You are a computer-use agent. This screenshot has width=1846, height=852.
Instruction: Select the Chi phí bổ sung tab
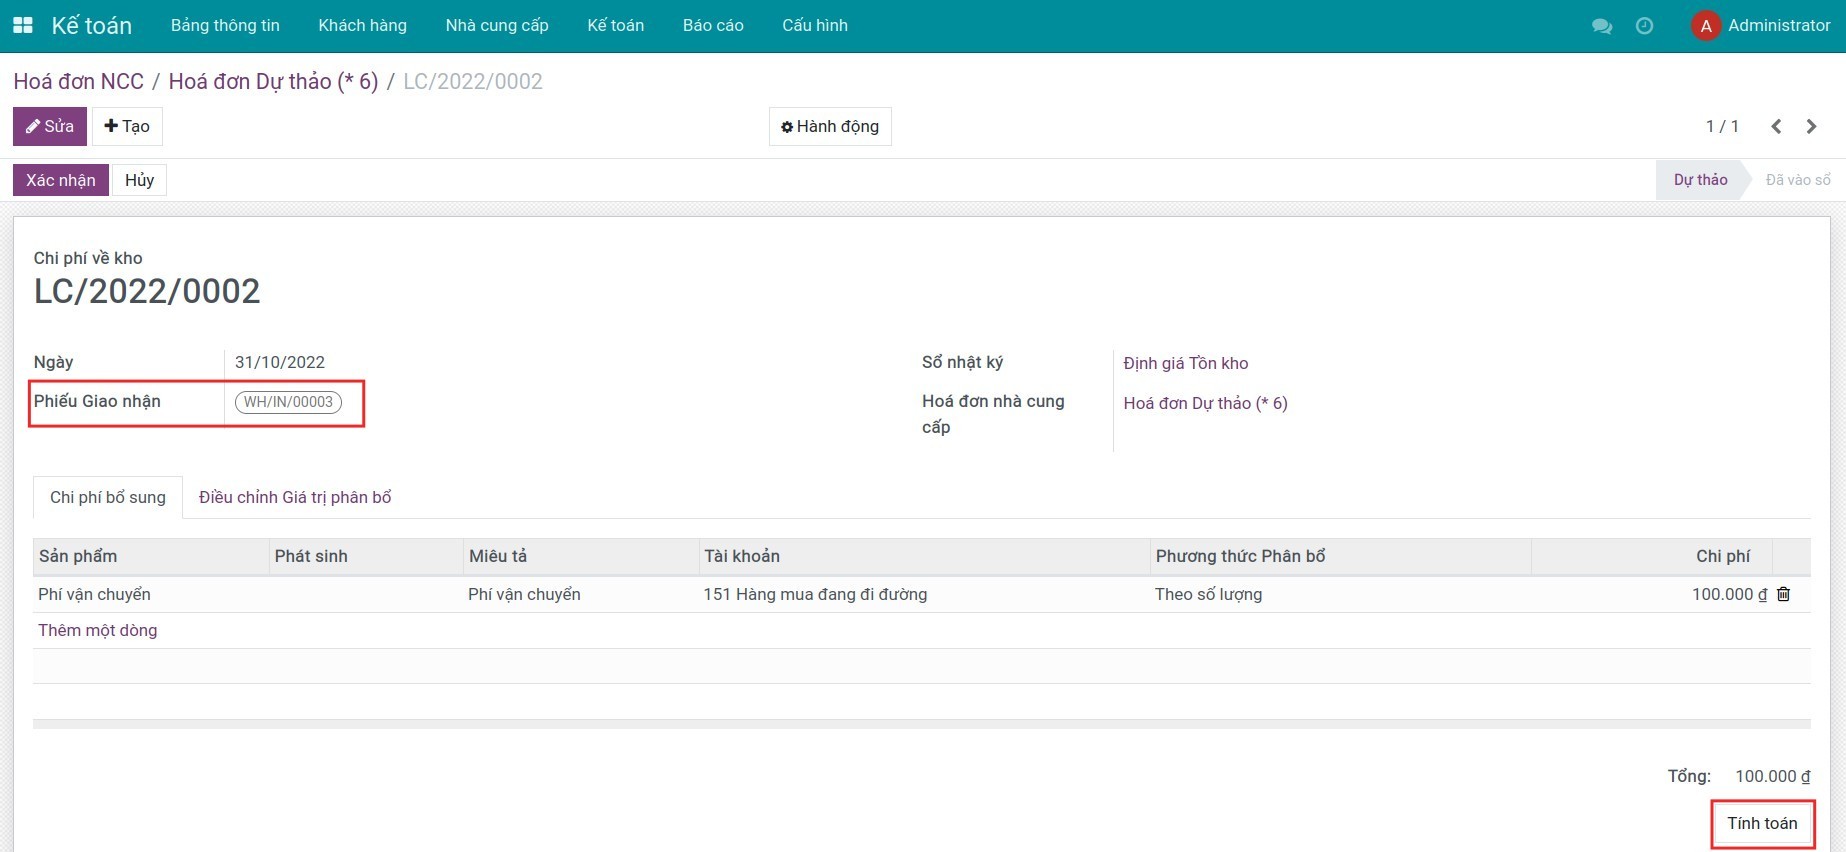click(108, 497)
